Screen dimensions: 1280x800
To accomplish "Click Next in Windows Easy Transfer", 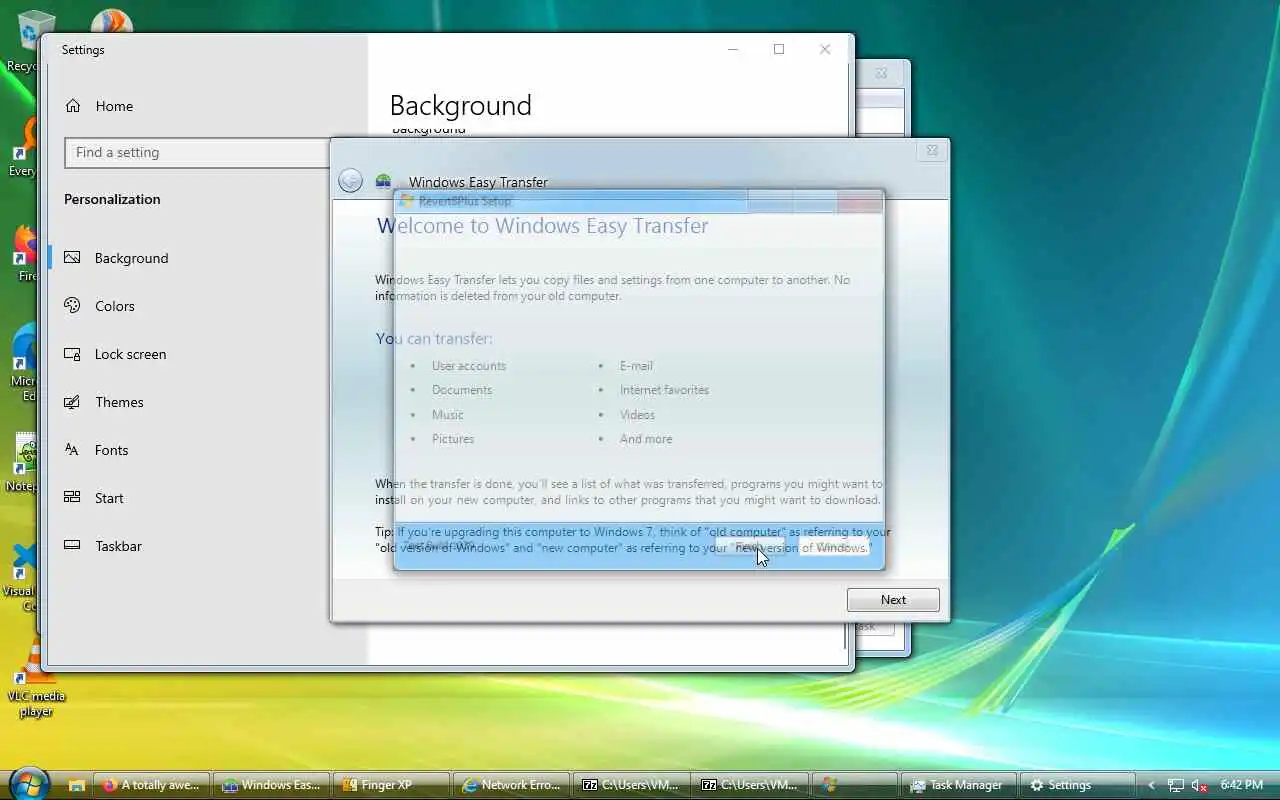I will tap(893, 600).
